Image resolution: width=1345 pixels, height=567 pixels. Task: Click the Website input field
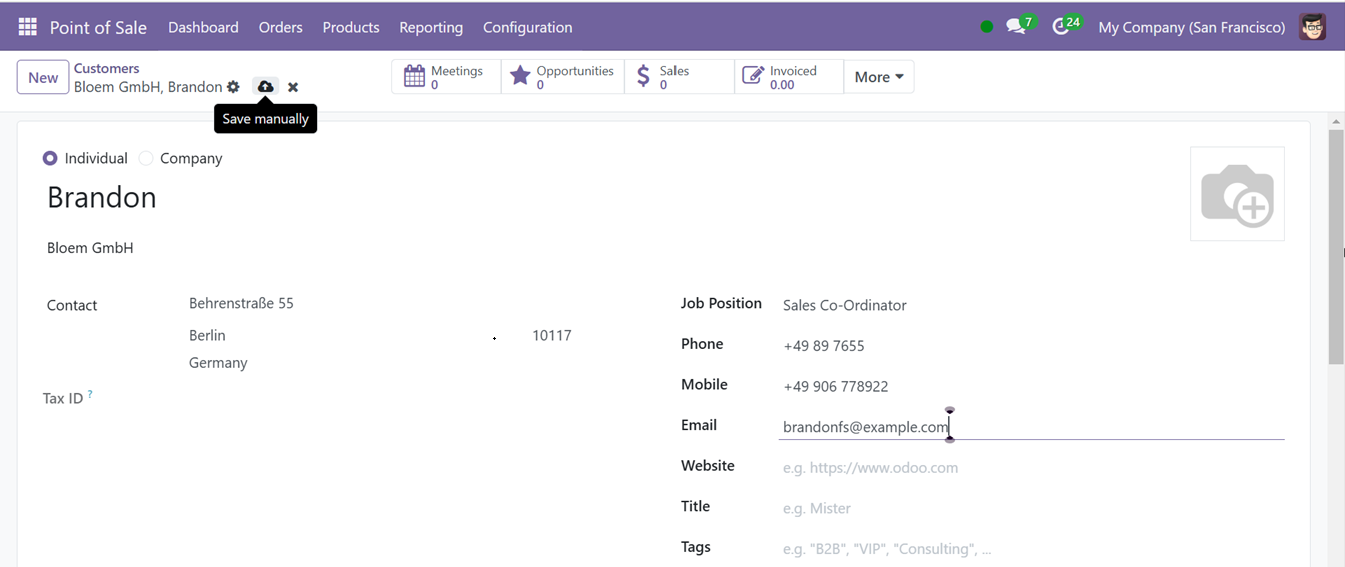[1033, 467]
